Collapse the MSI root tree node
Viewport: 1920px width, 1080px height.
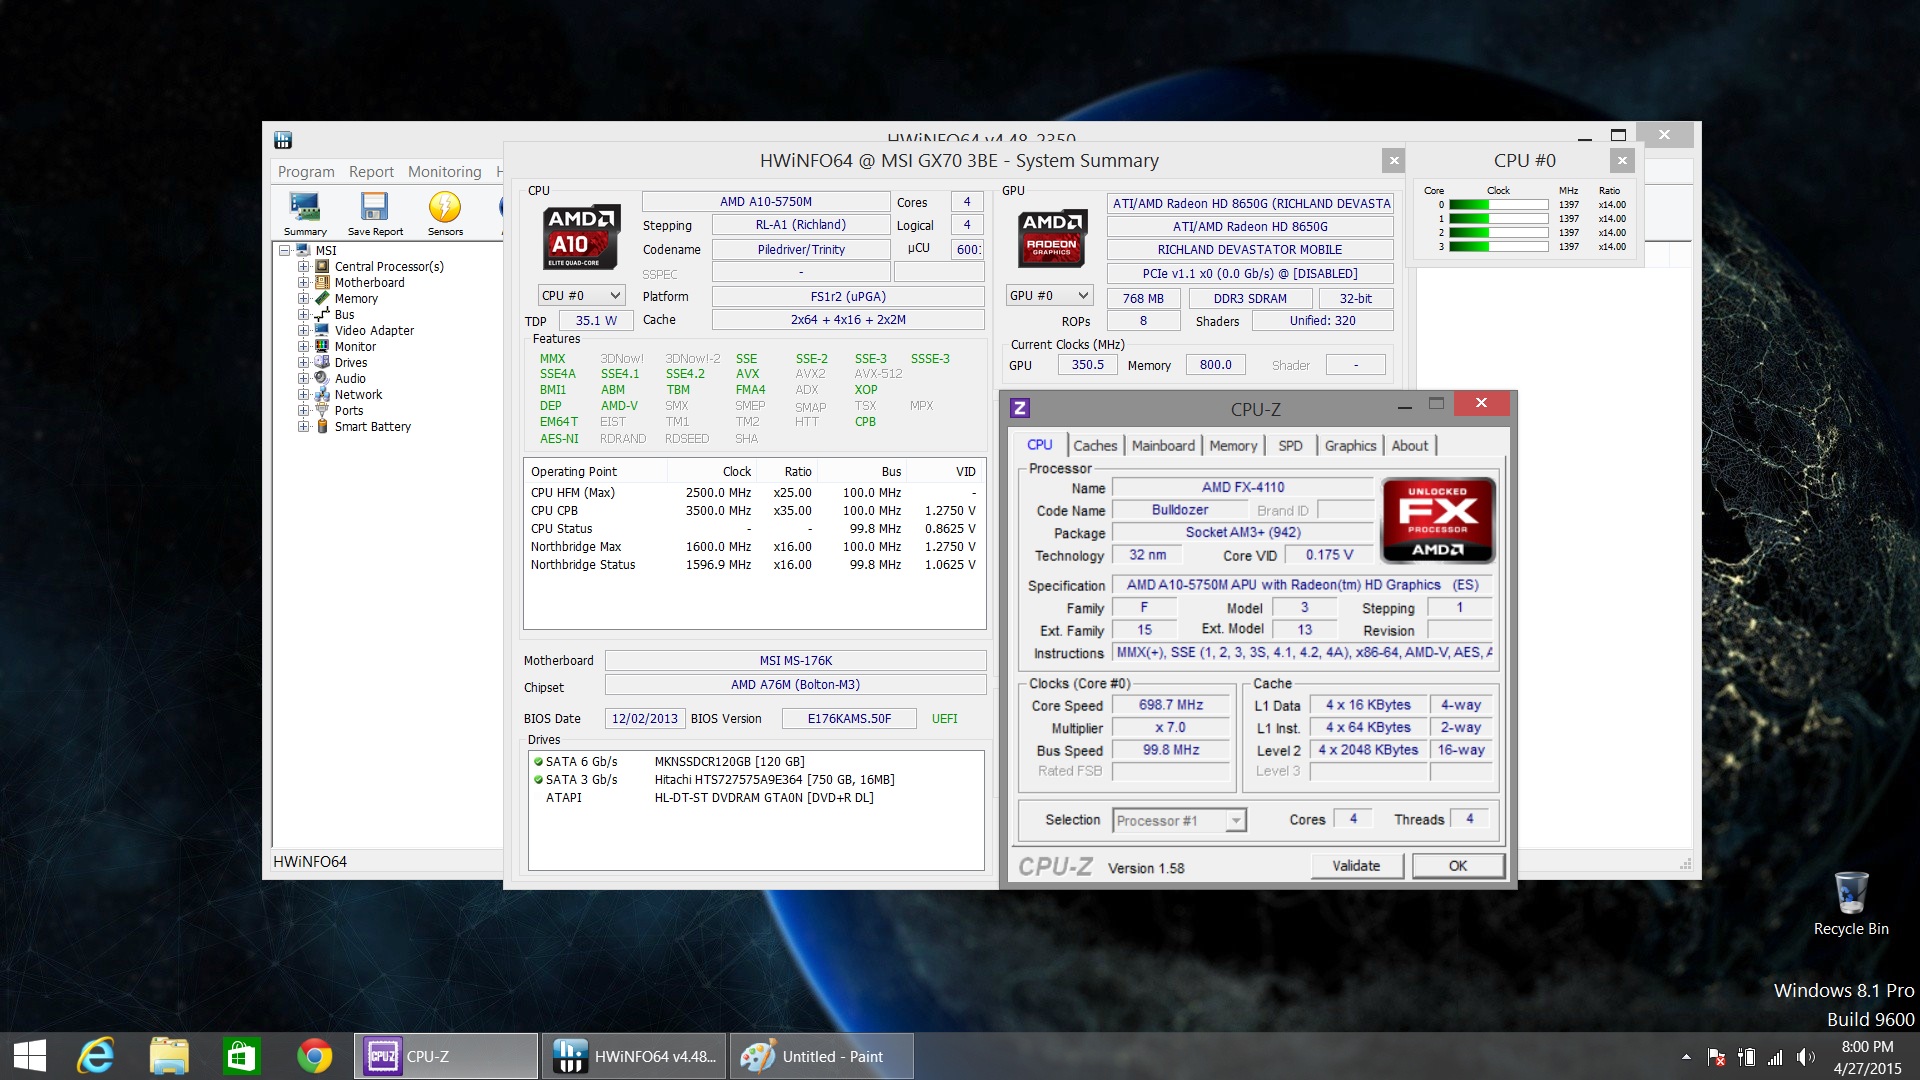(x=285, y=250)
